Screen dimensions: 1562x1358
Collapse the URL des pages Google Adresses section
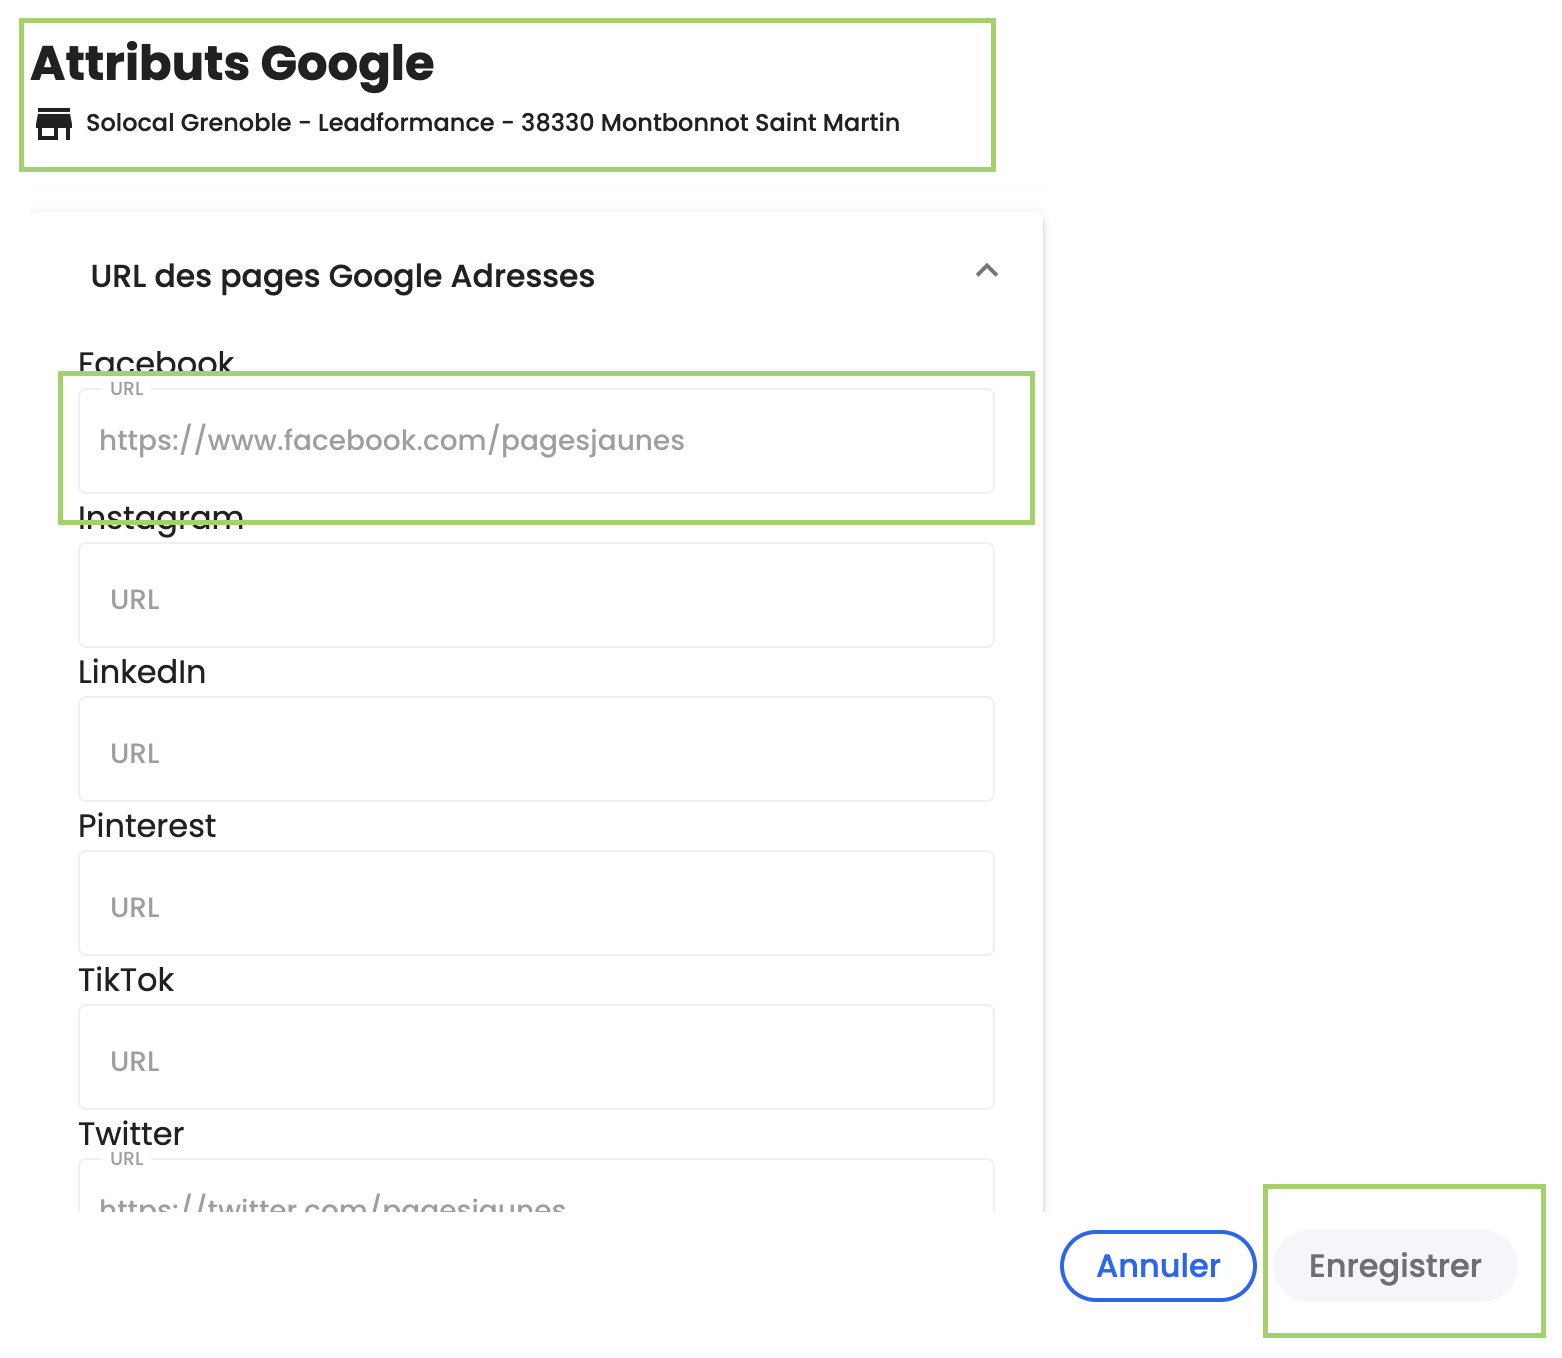(x=987, y=271)
